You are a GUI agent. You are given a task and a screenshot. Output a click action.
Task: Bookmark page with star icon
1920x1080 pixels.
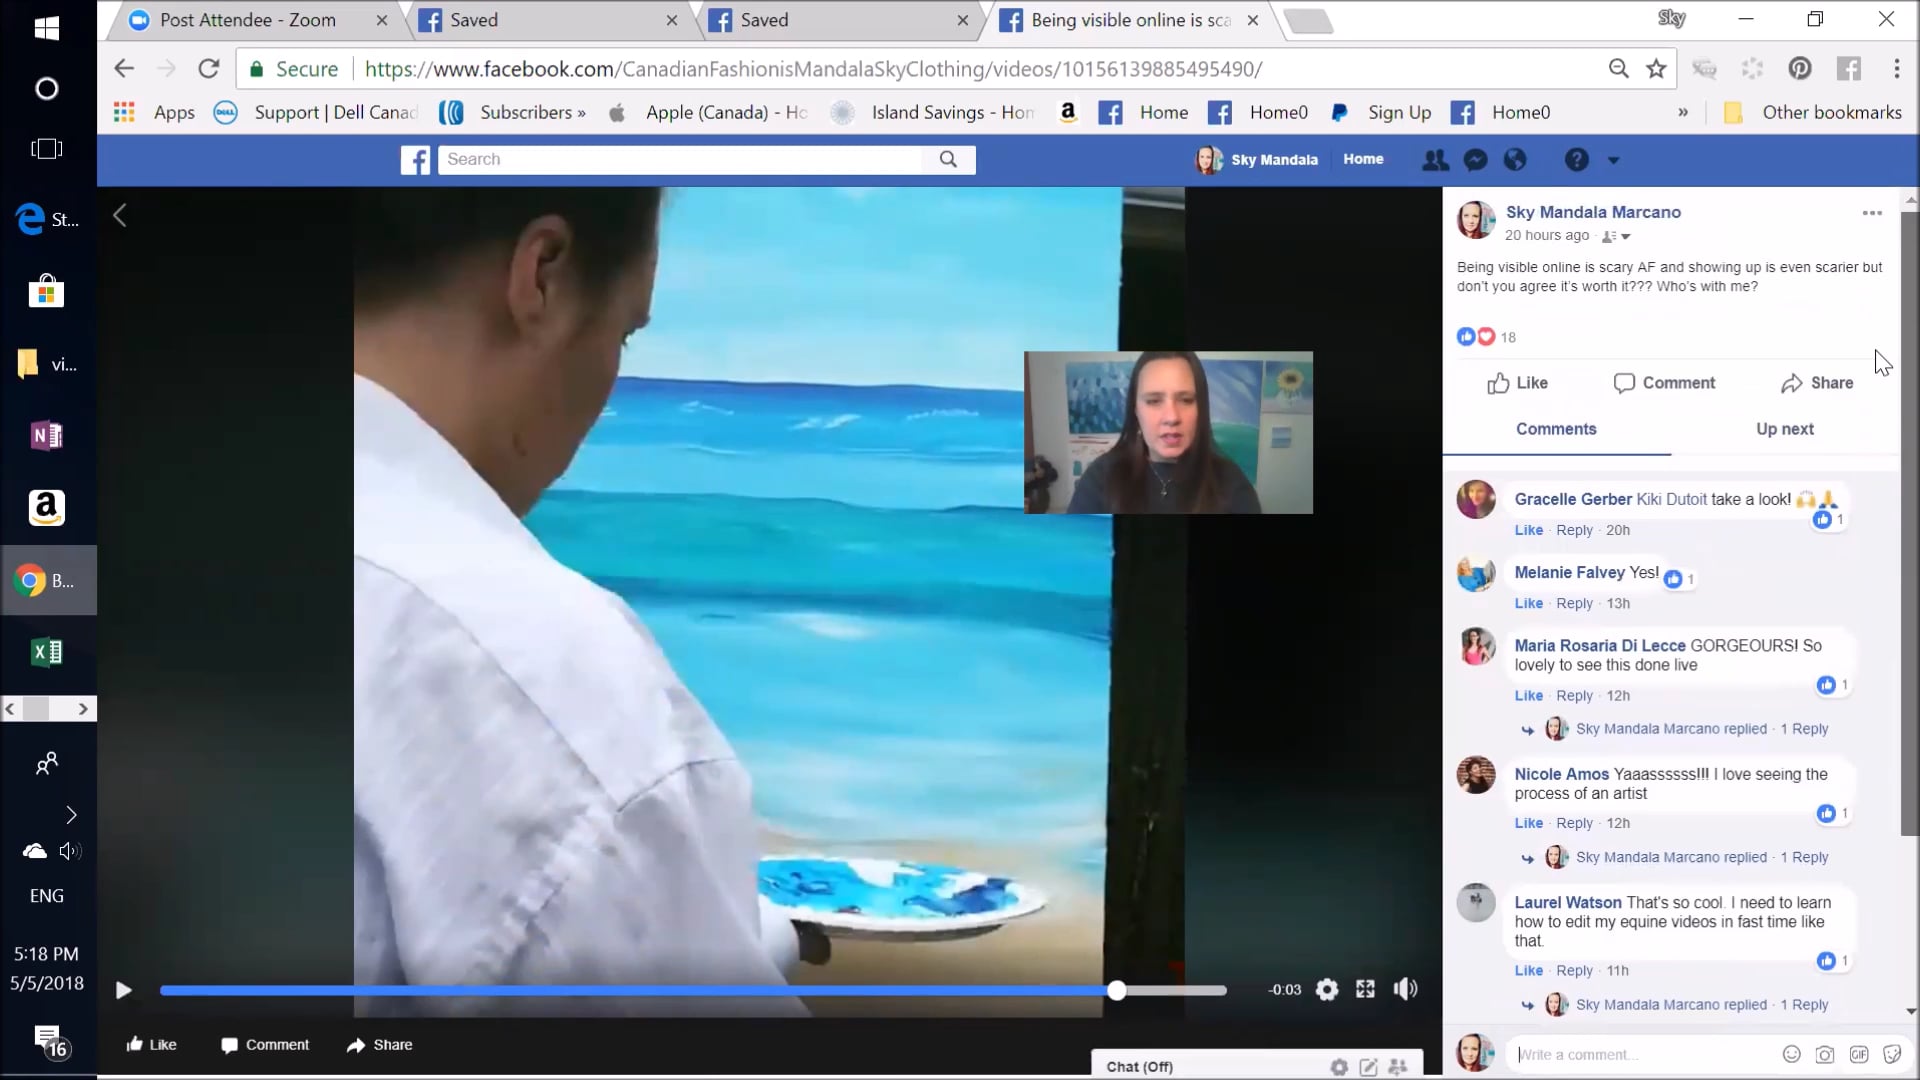point(1656,69)
